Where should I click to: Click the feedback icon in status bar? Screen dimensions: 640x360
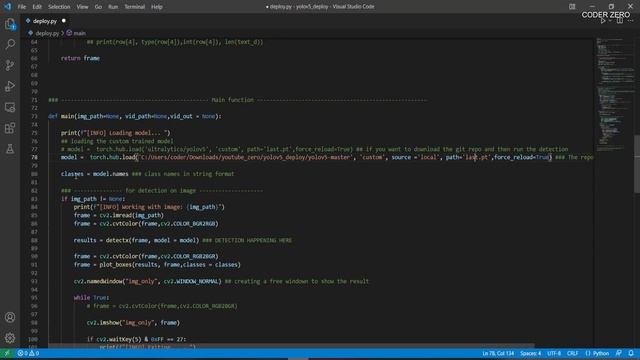[619, 353]
